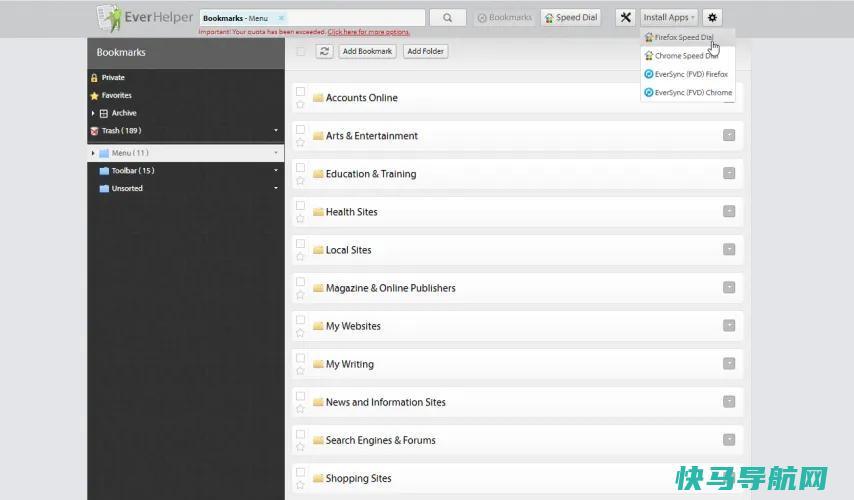This screenshot has height=500, width=854.
Task: Open the Toolbar (15) dropdown arrow
Action: [x=276, y=170]
